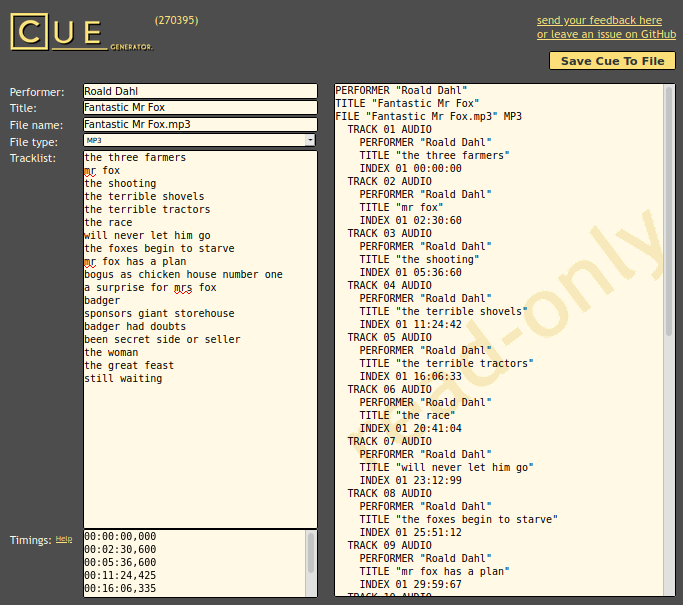Viewport: 683px width, 605px height.
Task: Click tracklist line 'a surprise for mrs fox'
Action: (150, 288)
